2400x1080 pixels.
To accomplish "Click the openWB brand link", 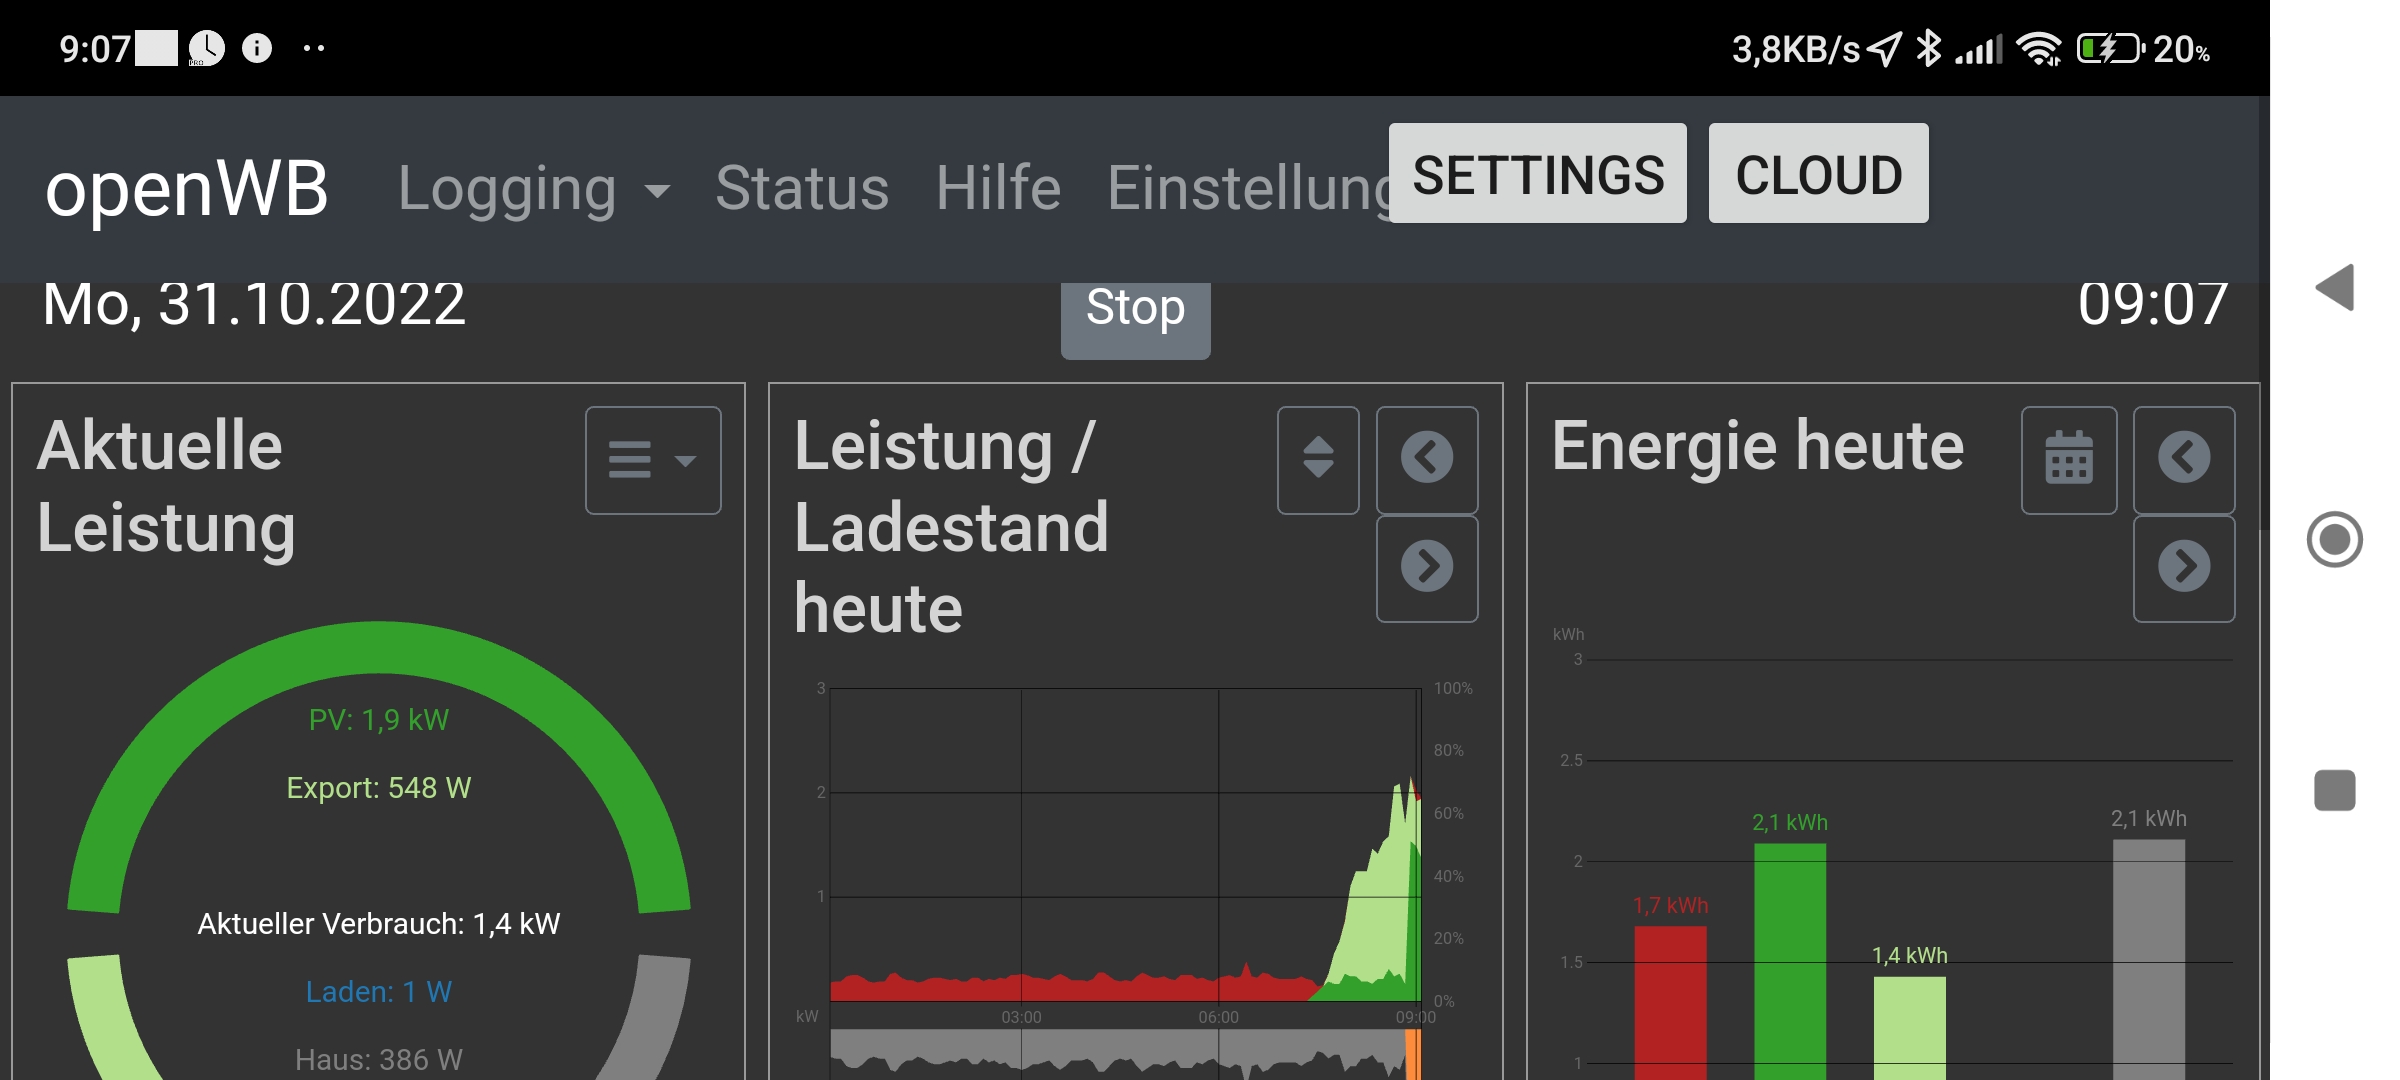I will [187, 189].
